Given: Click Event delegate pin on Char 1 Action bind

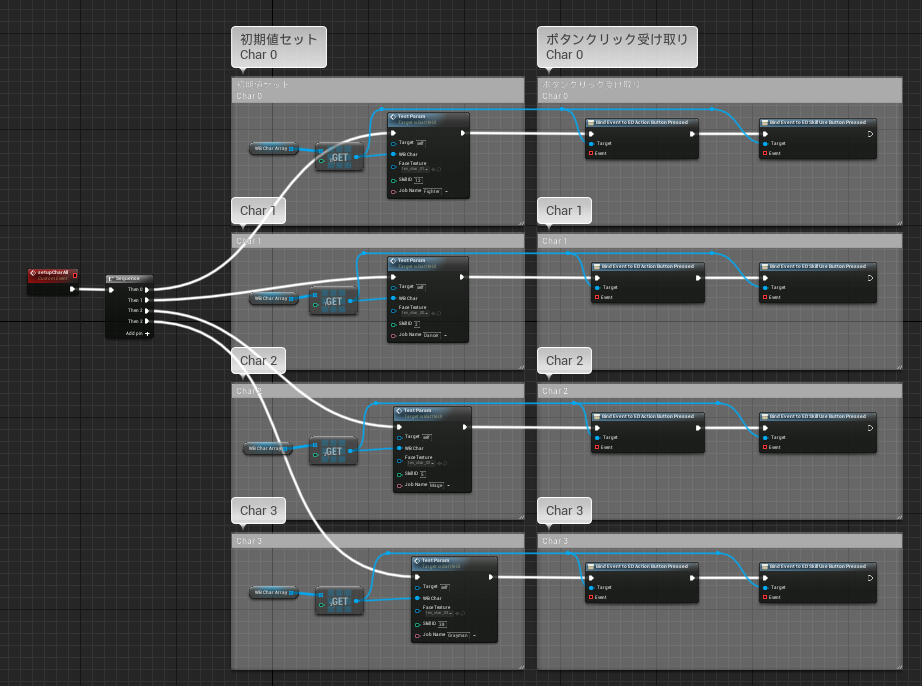Looking at the screenshot, I should coord(597,297).
